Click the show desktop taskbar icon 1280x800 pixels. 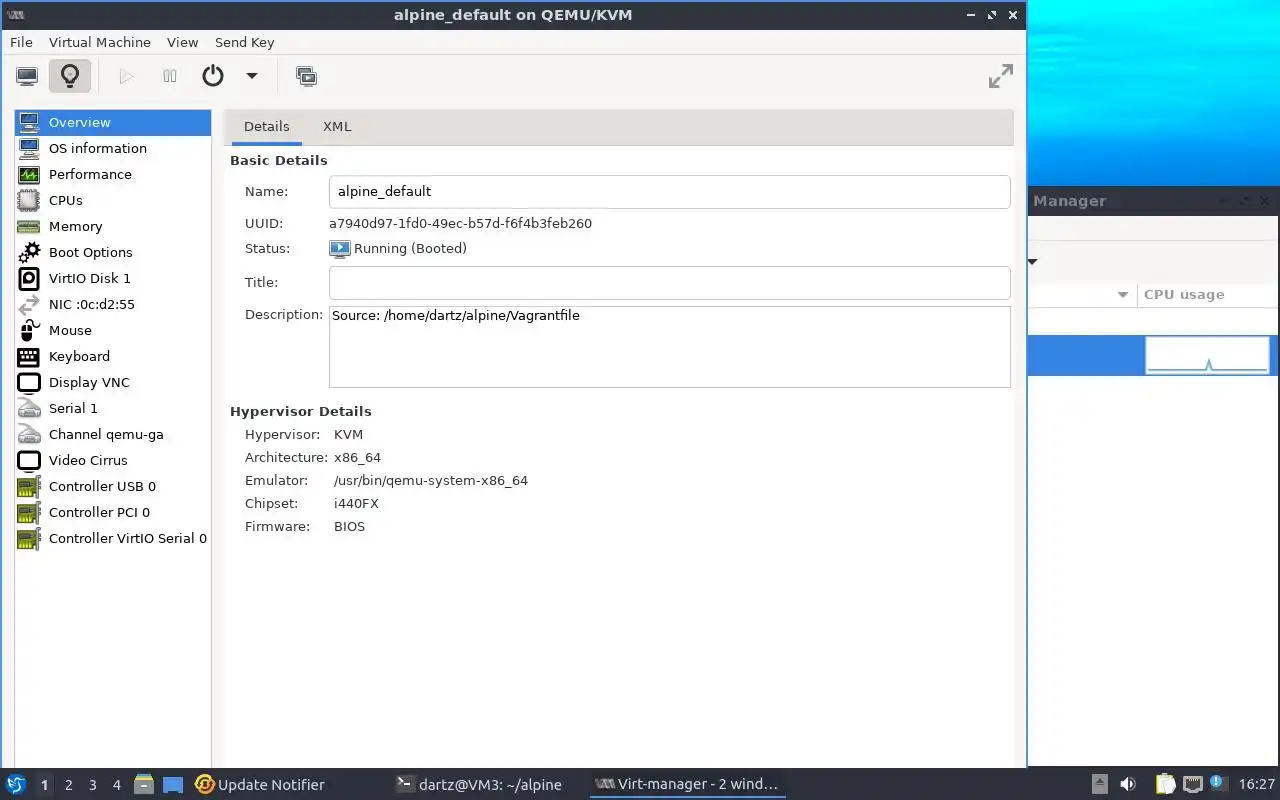click(x=172, y=784)
